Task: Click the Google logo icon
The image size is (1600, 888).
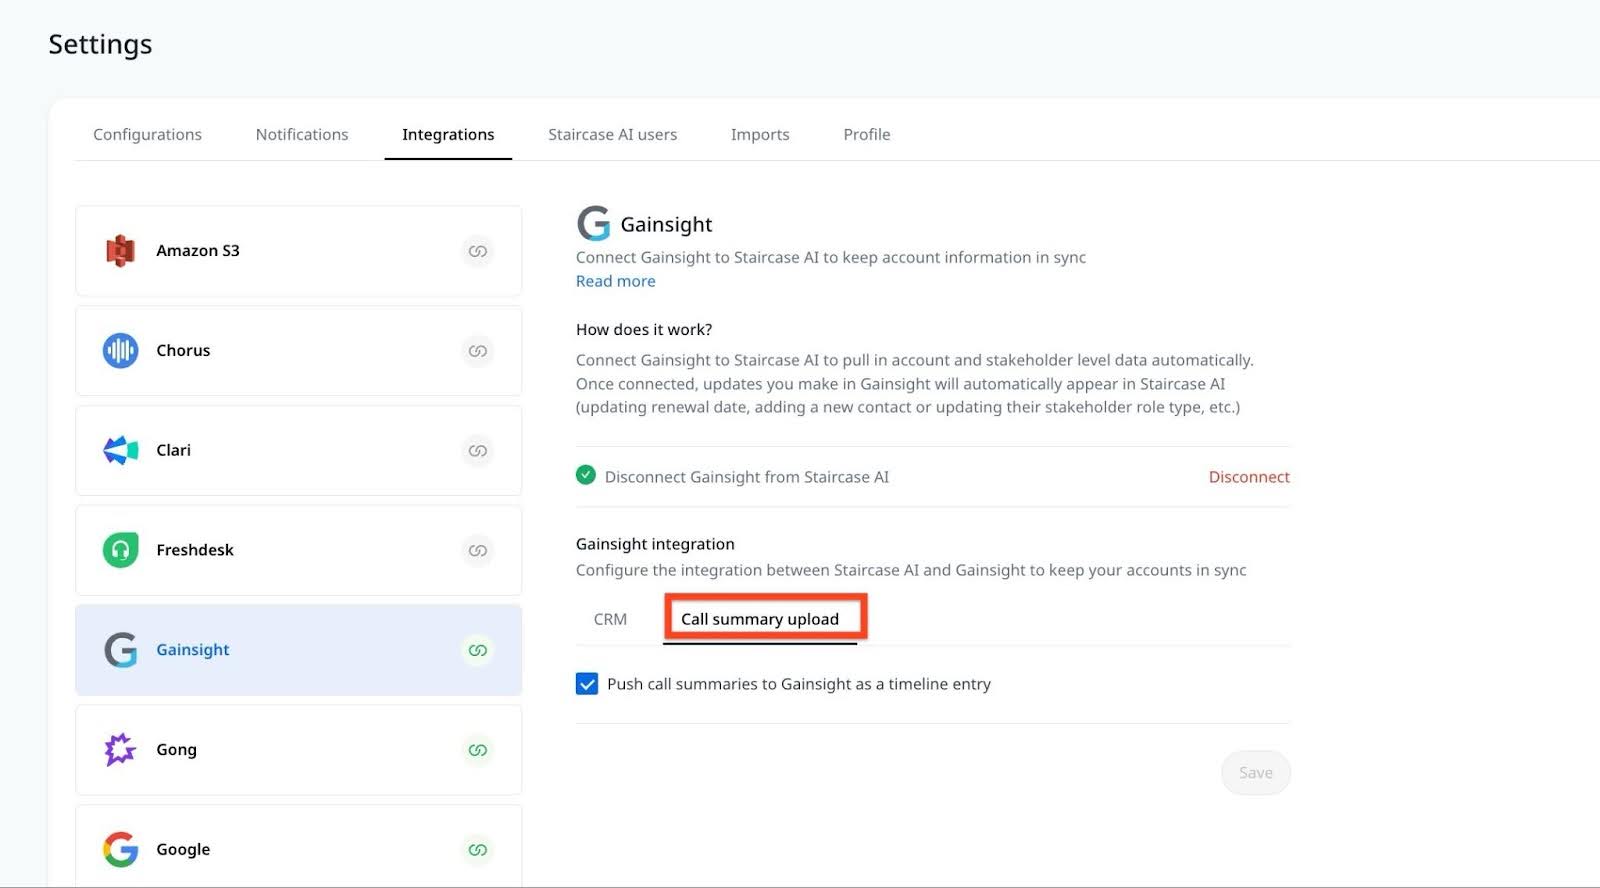Action: [x=120, y=849]
